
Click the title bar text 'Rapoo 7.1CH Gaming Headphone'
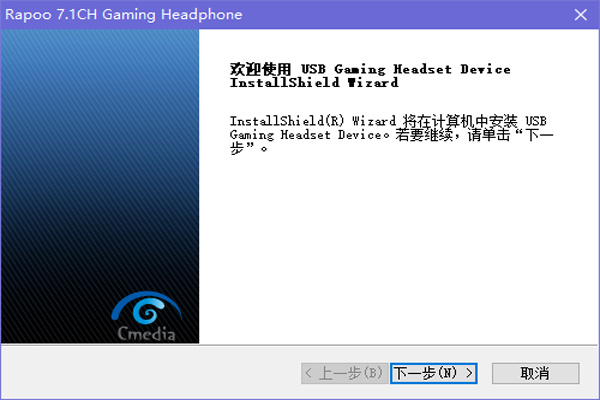tap(124, 15)
